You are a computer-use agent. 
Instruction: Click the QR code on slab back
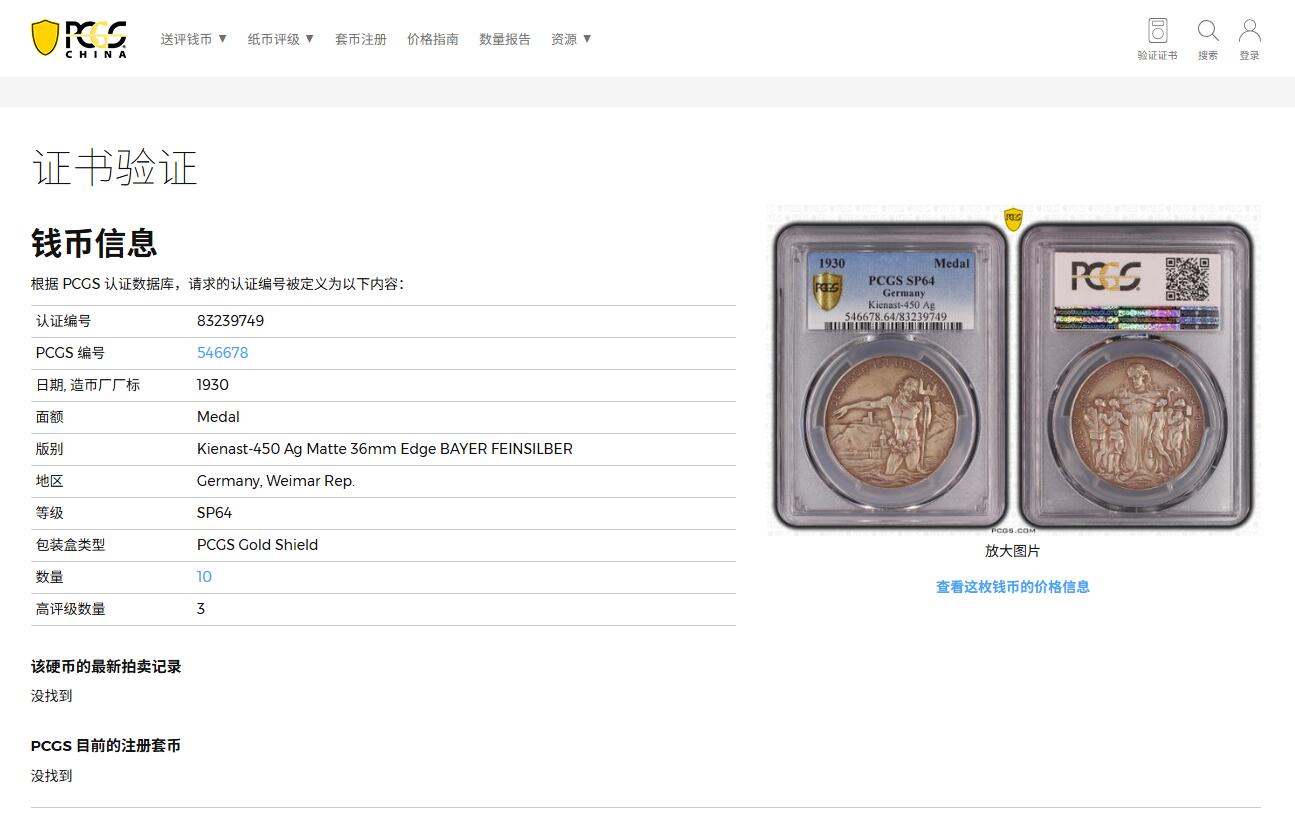[1187, 279]
